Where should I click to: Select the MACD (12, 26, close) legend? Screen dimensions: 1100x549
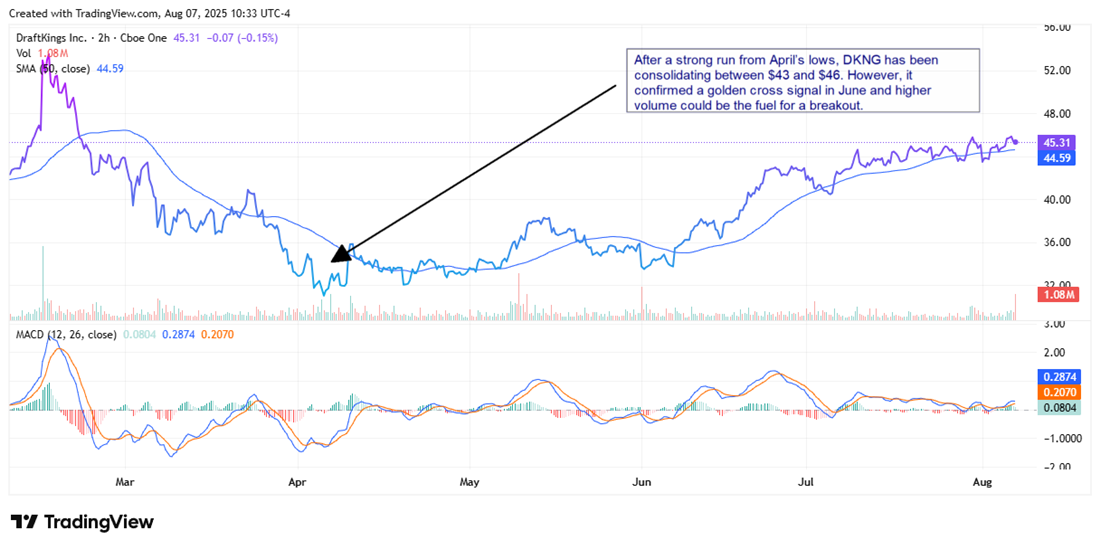[x=65, y=334]
